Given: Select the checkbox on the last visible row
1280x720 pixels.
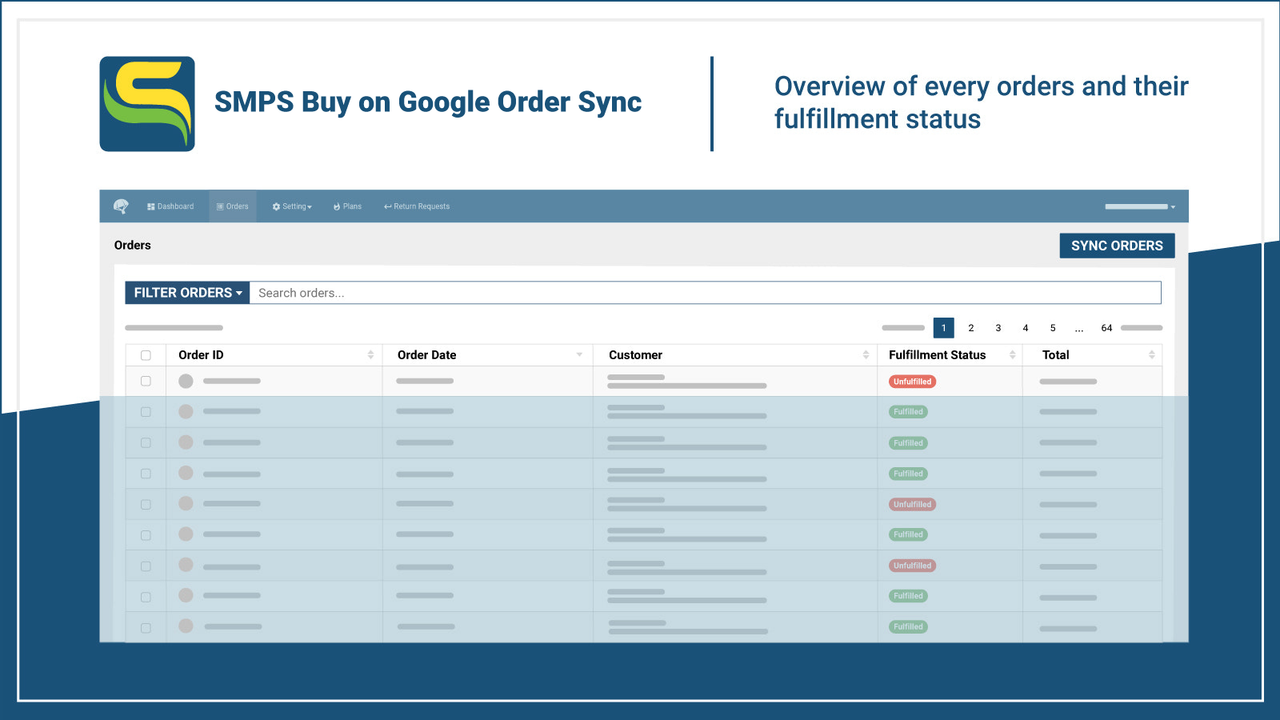Looking at the screenshot, I should (145, 626).
